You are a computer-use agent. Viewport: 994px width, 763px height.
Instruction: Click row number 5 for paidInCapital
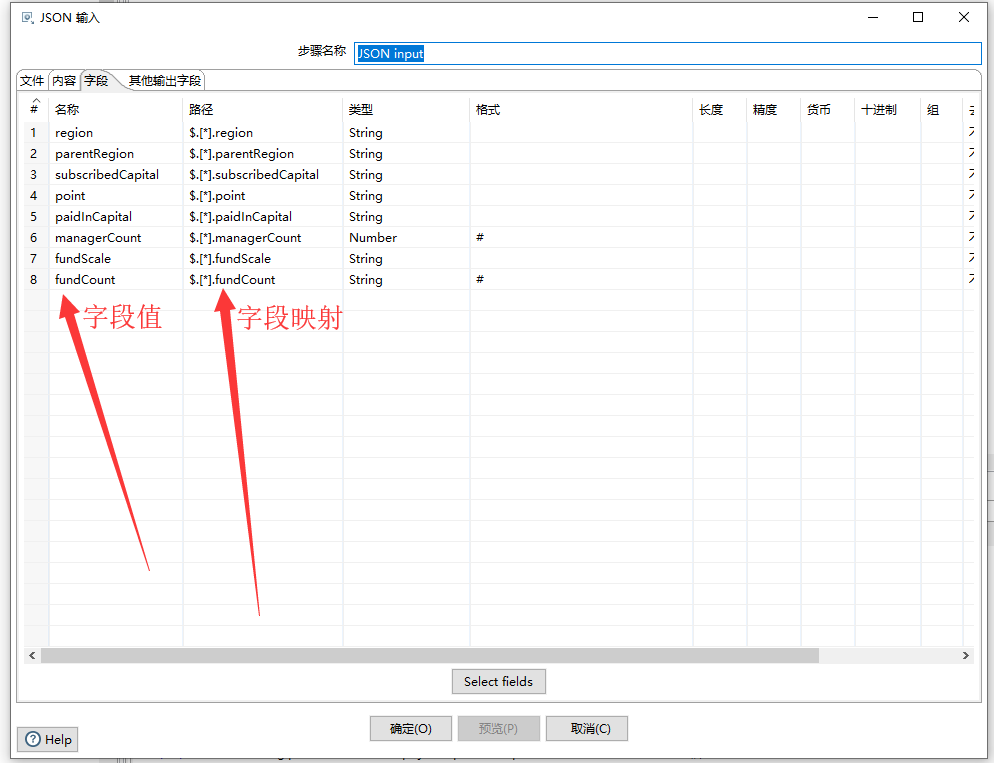(x=33, y=216)
